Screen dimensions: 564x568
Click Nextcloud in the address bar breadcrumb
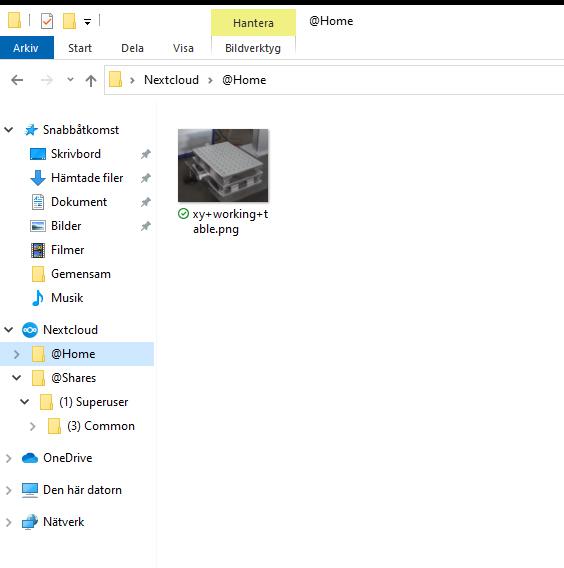171,80
